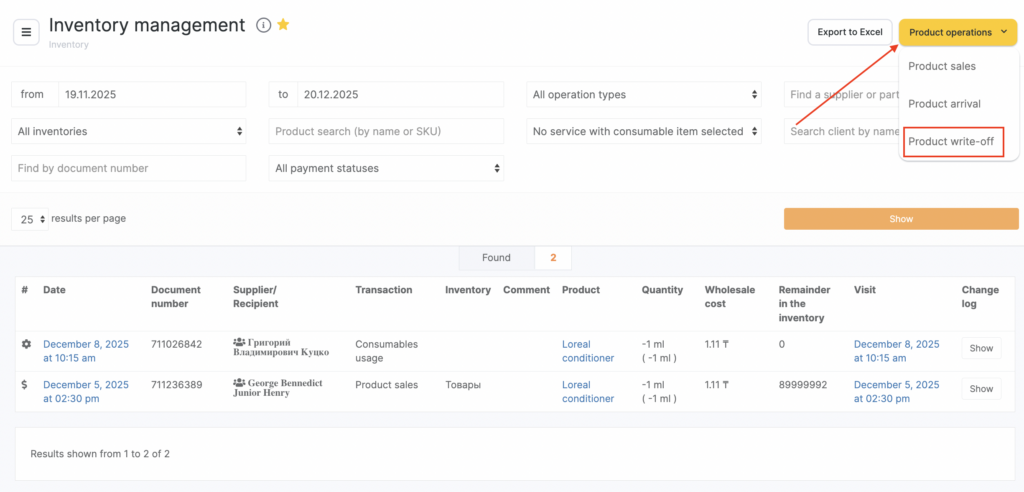Show change log for December 5 row
Screen dimensions: 1024x492
pos(980,389)
